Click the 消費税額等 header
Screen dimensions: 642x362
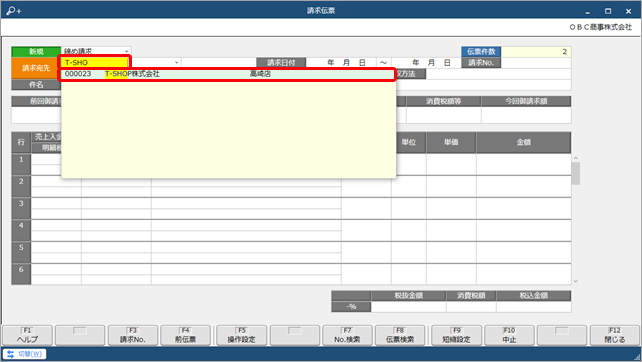443,101
